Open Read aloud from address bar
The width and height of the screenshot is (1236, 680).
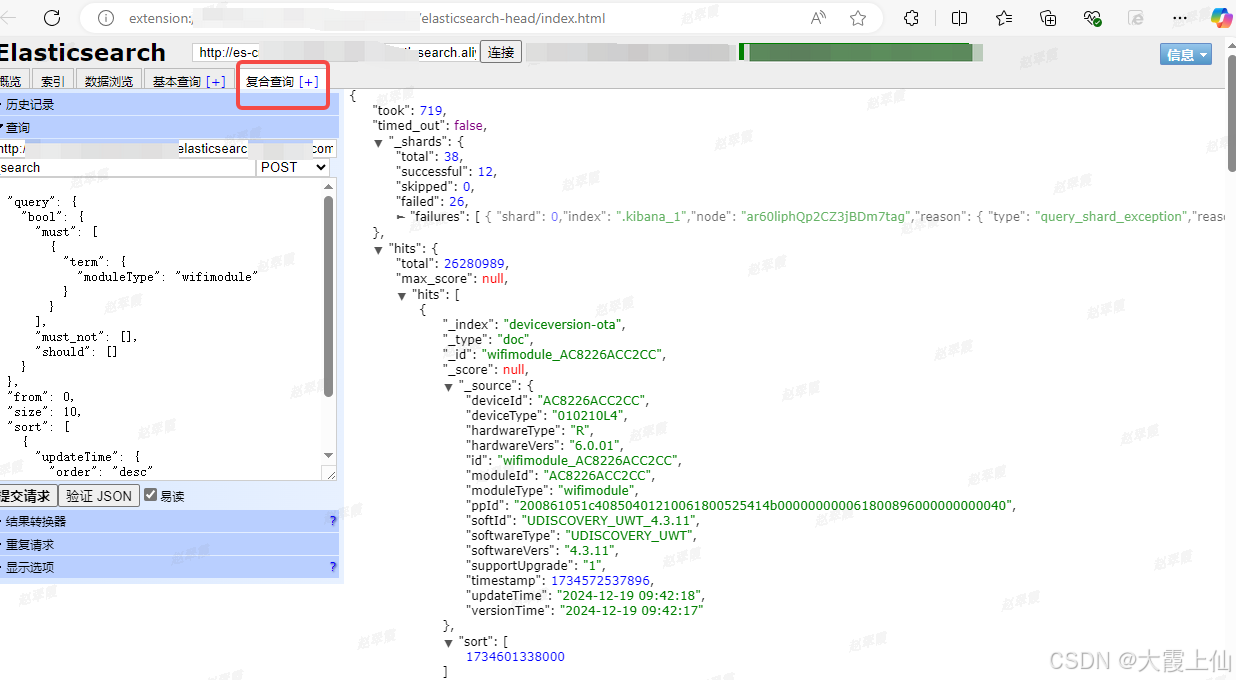(x=819, y=18)
